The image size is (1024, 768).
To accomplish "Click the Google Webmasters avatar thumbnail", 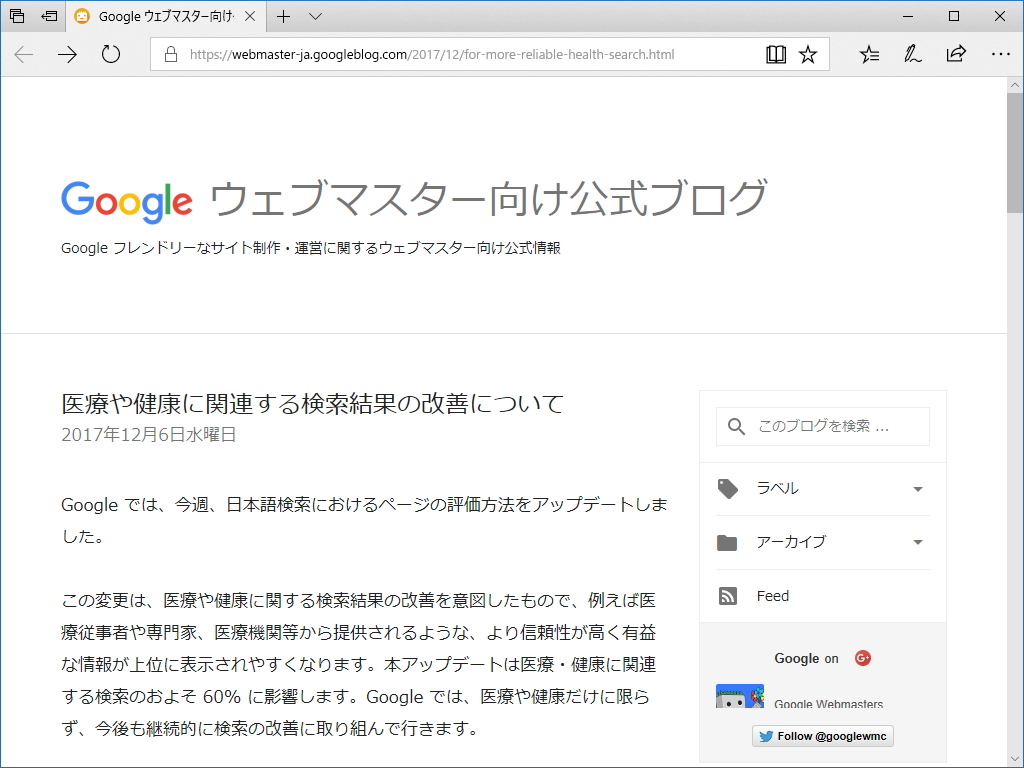I will coord(739,694).
